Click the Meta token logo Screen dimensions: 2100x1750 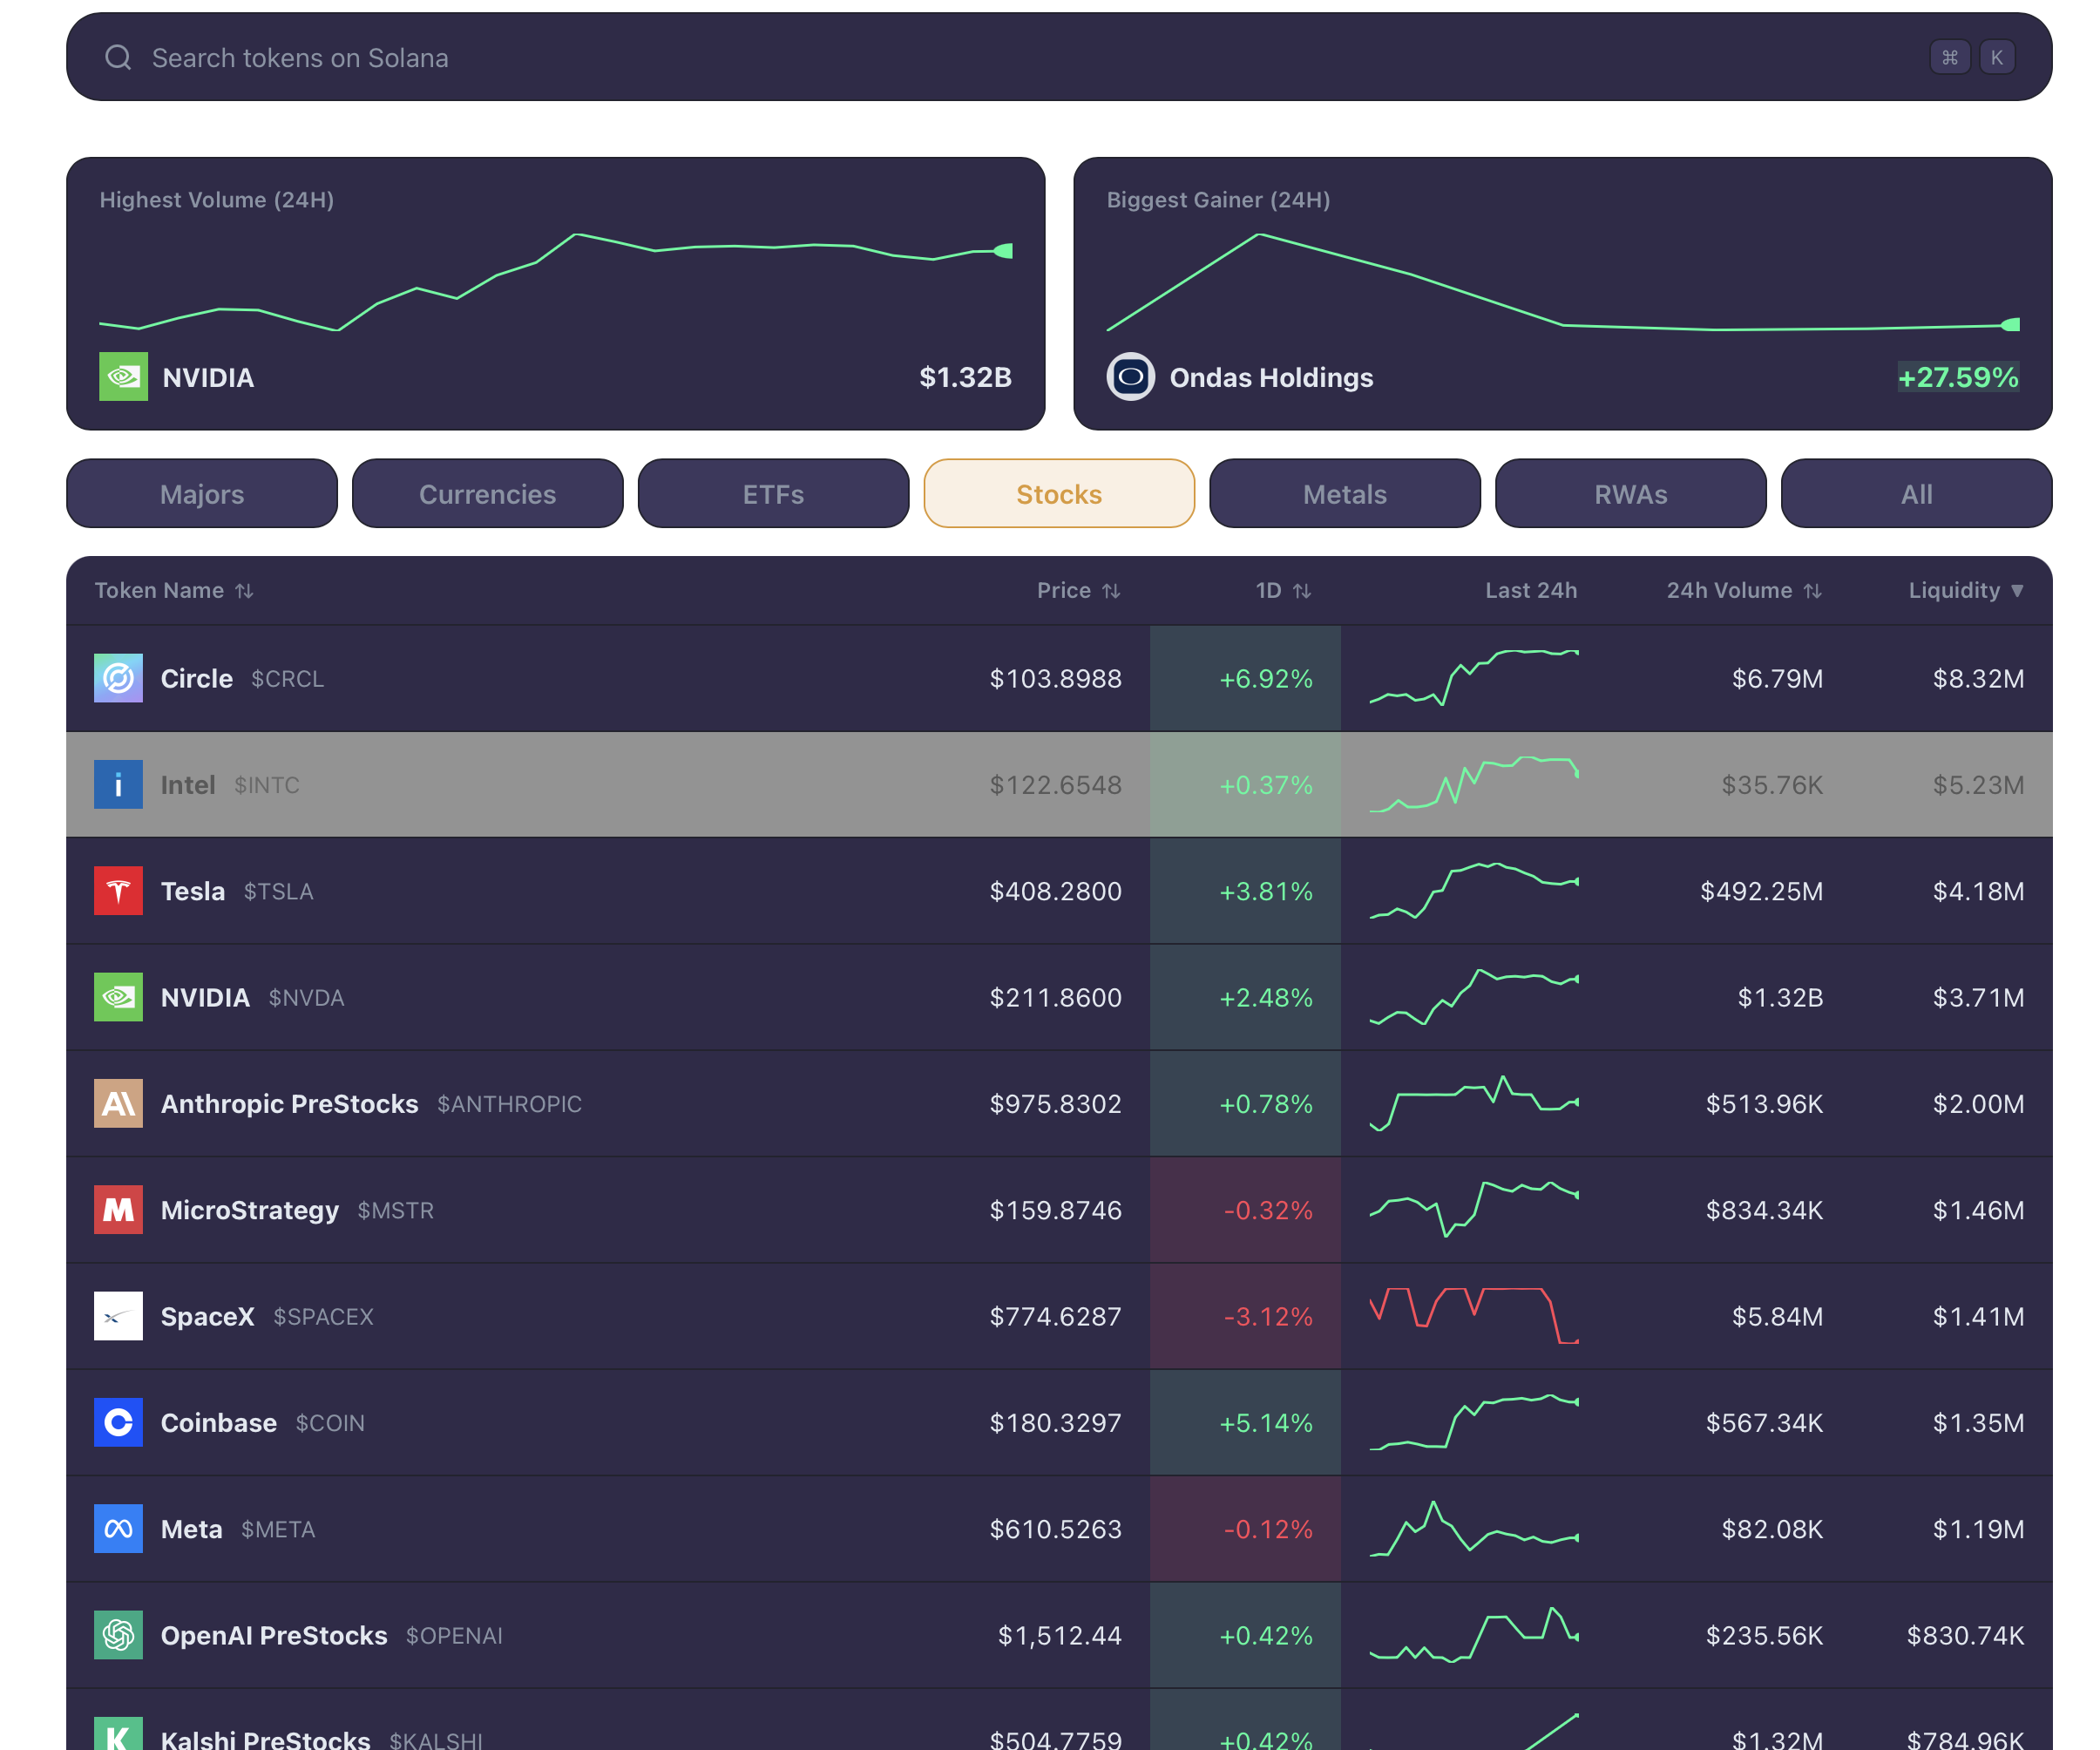pyautogui.click(x=119, y=1529)
